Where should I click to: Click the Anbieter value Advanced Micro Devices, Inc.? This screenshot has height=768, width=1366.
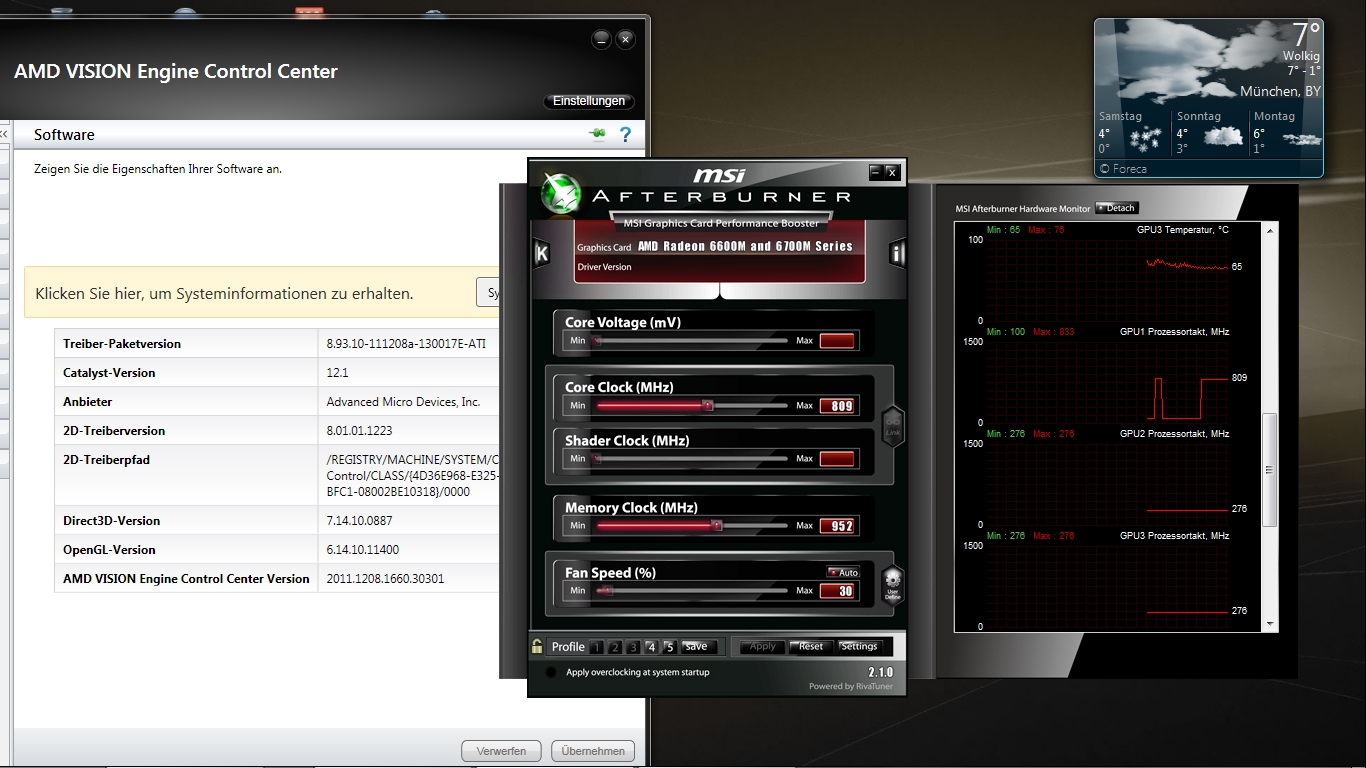[x=403, y=401]
